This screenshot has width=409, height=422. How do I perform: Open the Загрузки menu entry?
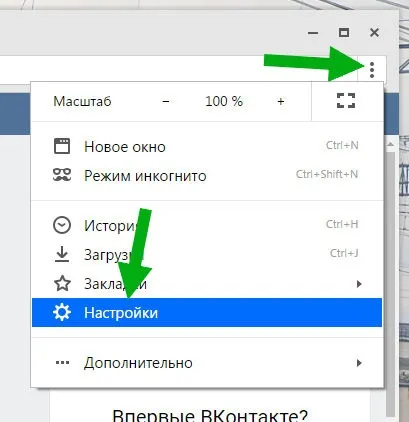tap(207, 254)
